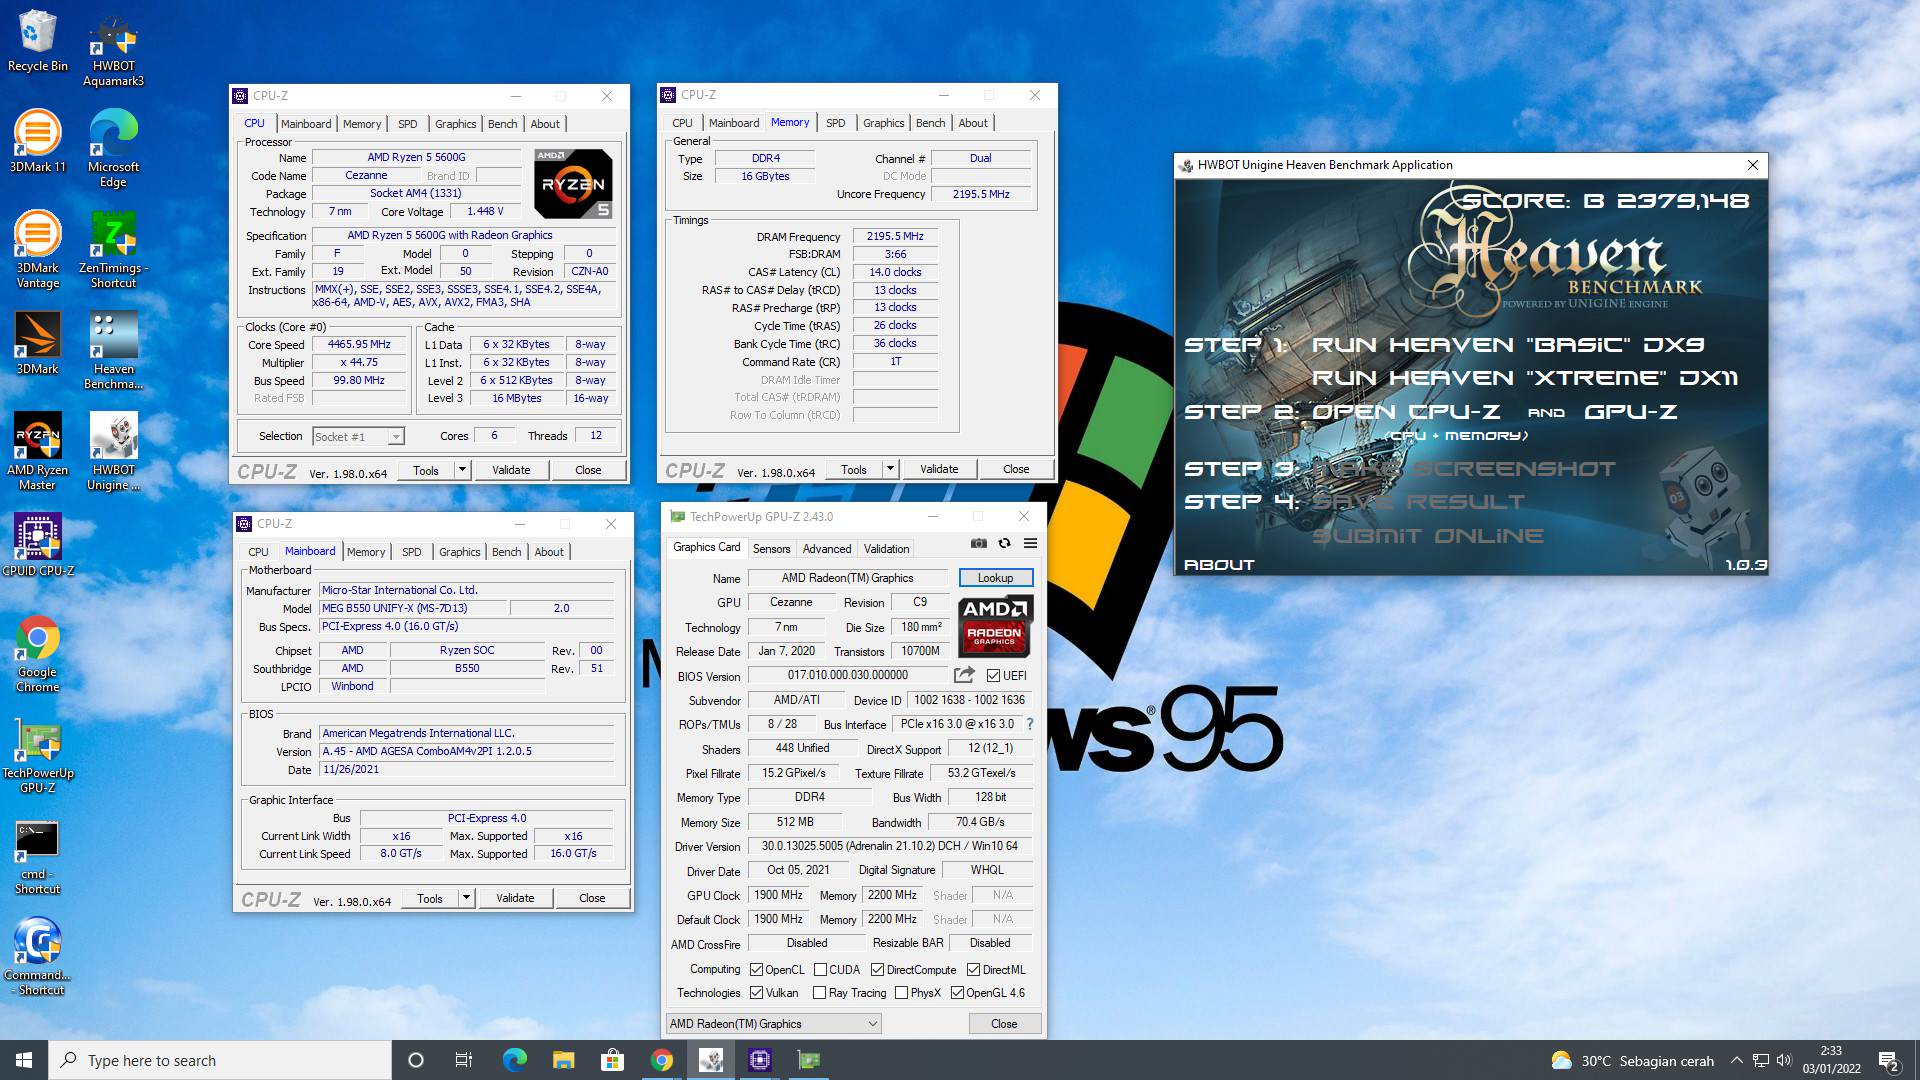Viewport: 1920px width, 1080px height.
Task: Select TechPowerUp GPU-Z desktop icon
Action: pyautogui.click(x=37, y=755)
